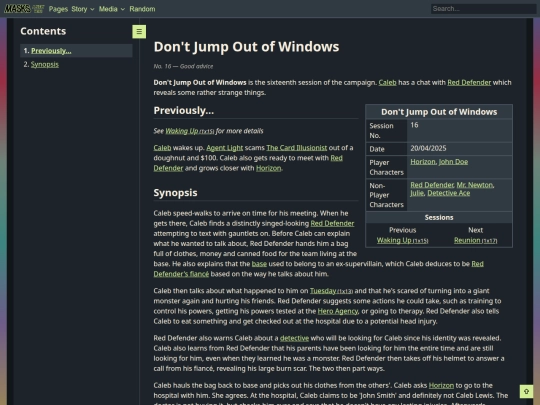Viewport: 540px width, 405px height.
Task: Focus the Search input field
Action: (483, 9)
